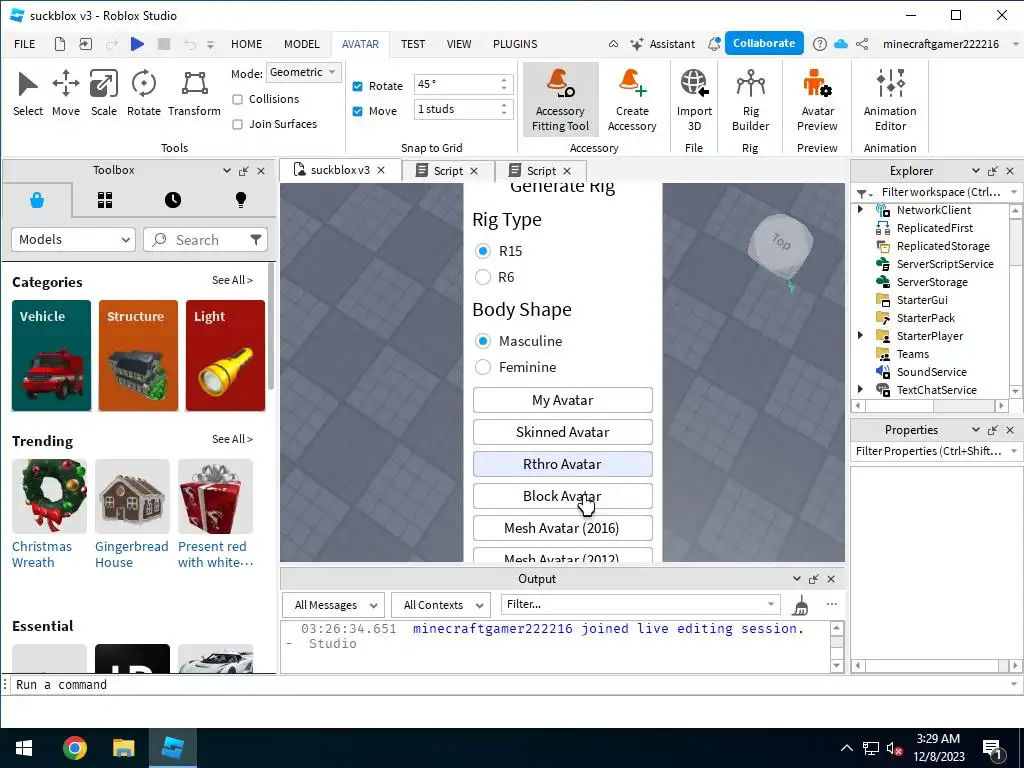This screenshot has width=1024, height=768.
Task: Uncheck the Rotate snap checkbox
Action: click(x=357, y=86)
